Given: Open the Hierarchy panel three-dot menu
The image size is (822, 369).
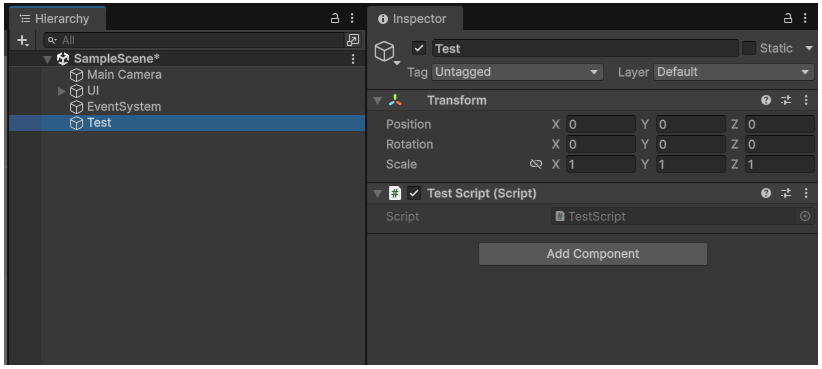Looking at the screenshot, I should click(352, 19).
